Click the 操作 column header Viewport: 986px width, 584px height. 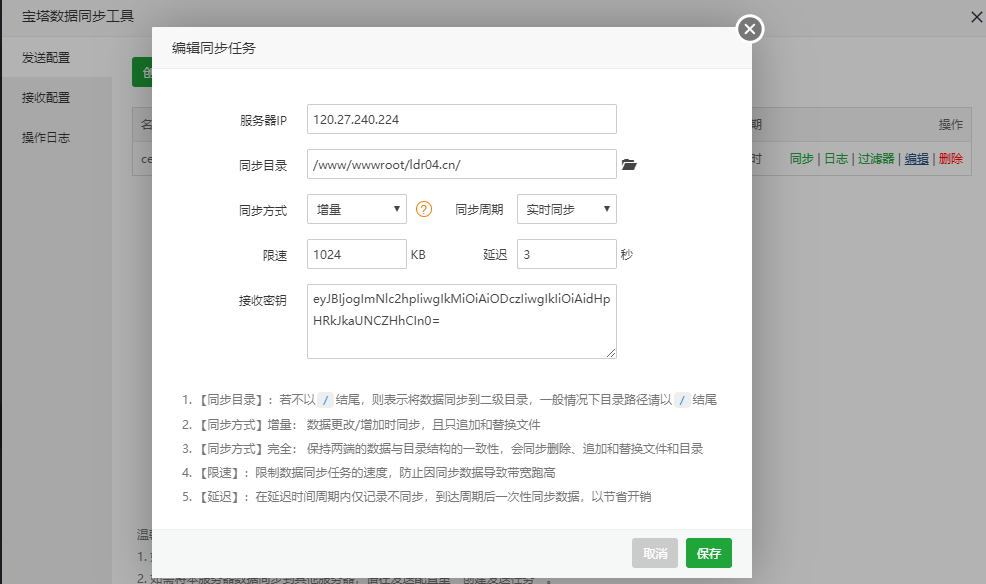click(951, 124)
